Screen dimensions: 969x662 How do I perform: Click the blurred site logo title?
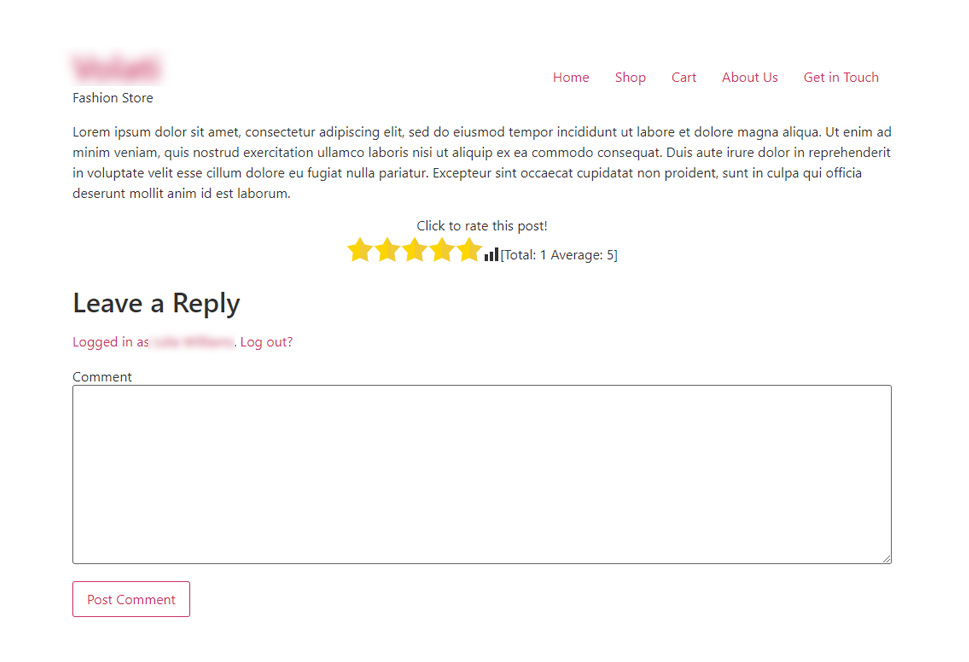pos(117,68)
